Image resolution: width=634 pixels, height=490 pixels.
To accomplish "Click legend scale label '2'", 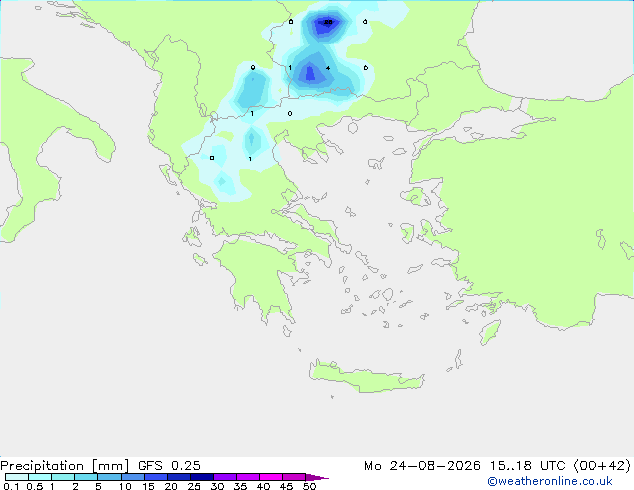I will (x=75, y=486).
